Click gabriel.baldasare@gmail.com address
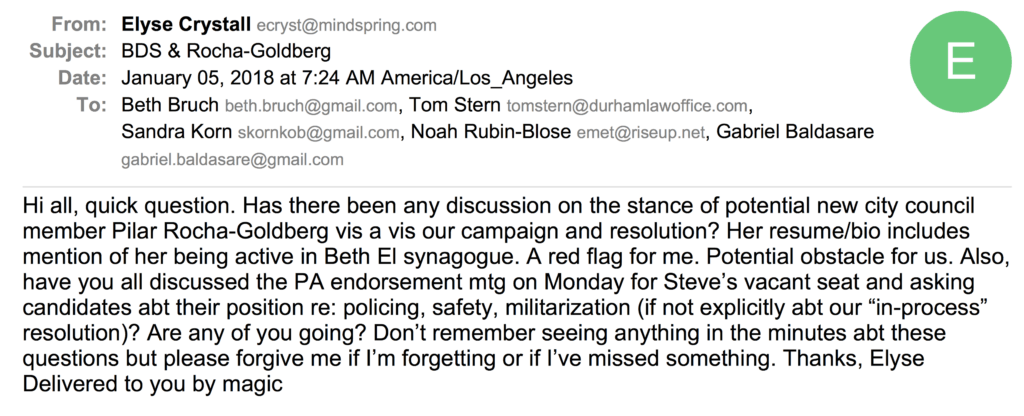 click(x=232, y=160)
